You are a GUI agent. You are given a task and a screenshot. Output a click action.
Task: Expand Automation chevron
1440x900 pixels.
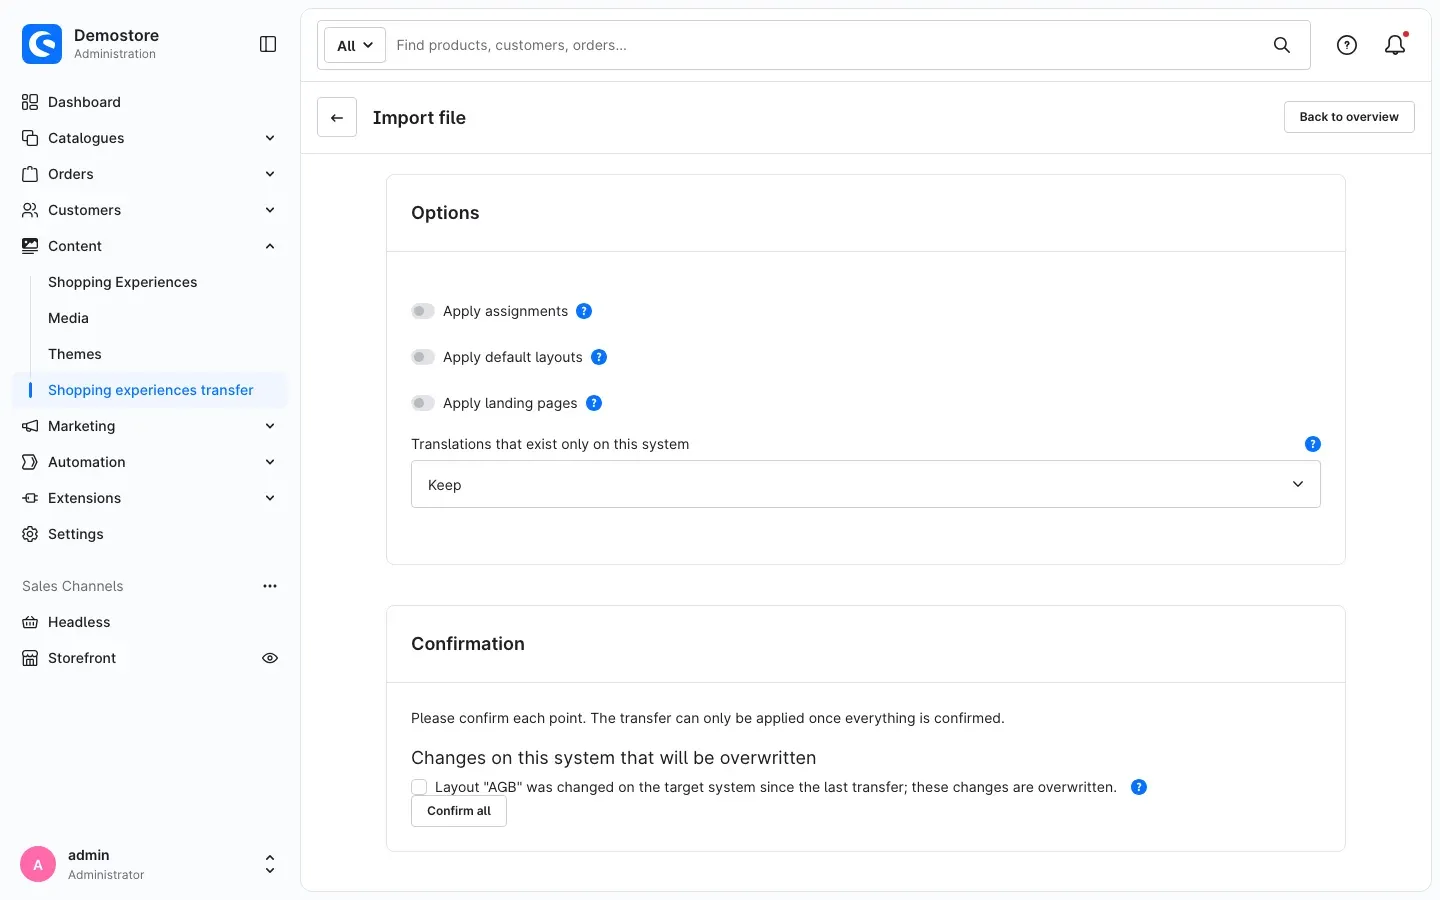pos(270,462)
